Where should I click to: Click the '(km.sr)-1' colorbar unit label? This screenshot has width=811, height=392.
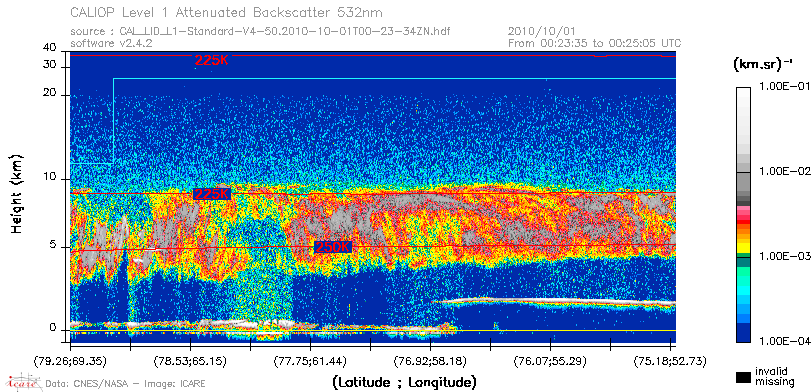762,65
